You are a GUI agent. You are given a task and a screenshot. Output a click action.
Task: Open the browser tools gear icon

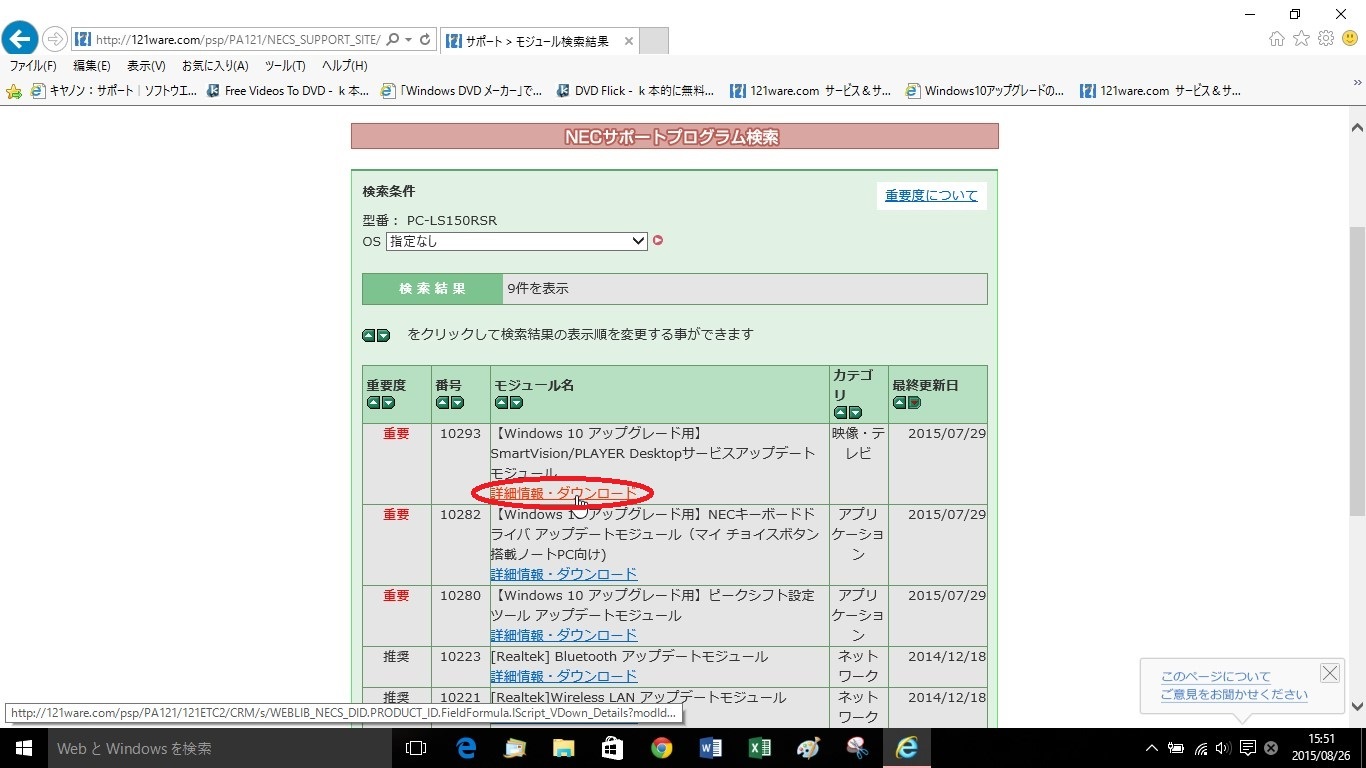coord(1326,39)
